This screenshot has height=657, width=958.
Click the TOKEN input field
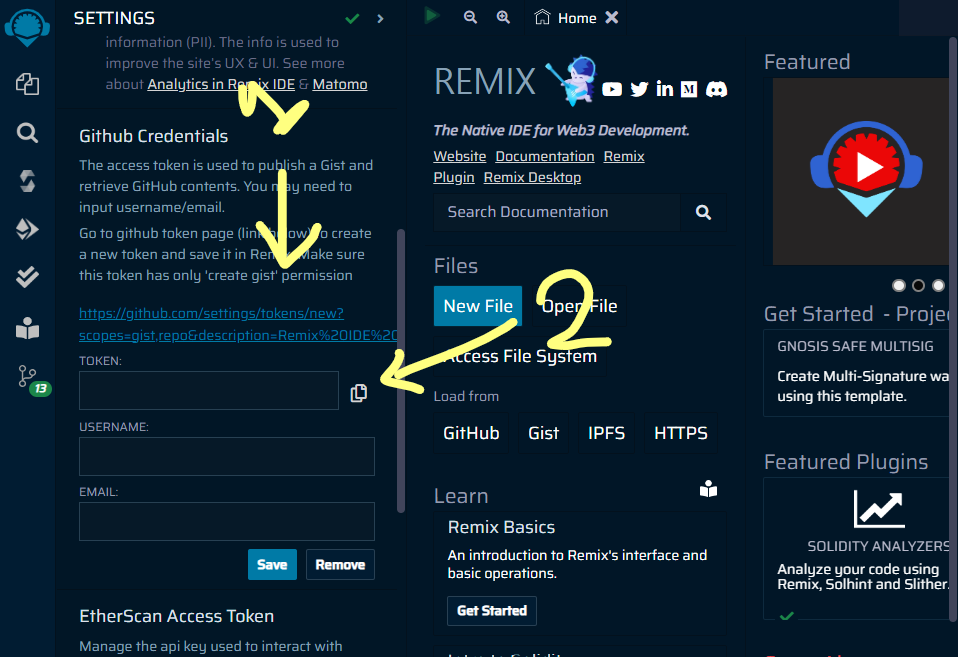coord(209,391)
